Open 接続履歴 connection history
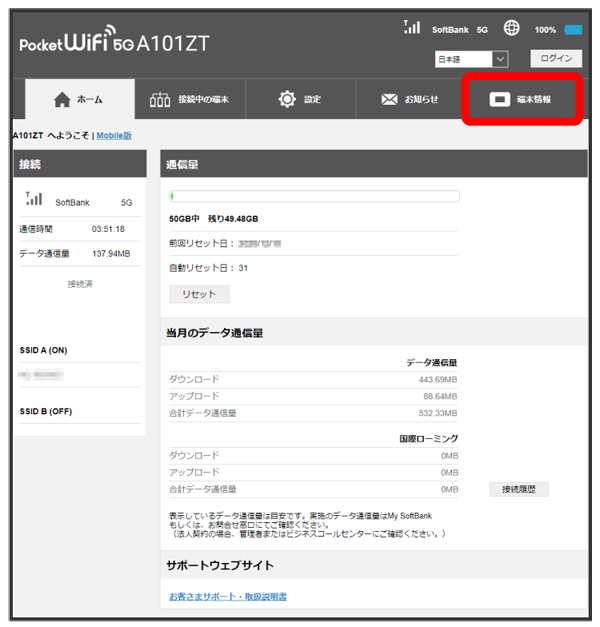The image size is (600, 627). (518, 489)
